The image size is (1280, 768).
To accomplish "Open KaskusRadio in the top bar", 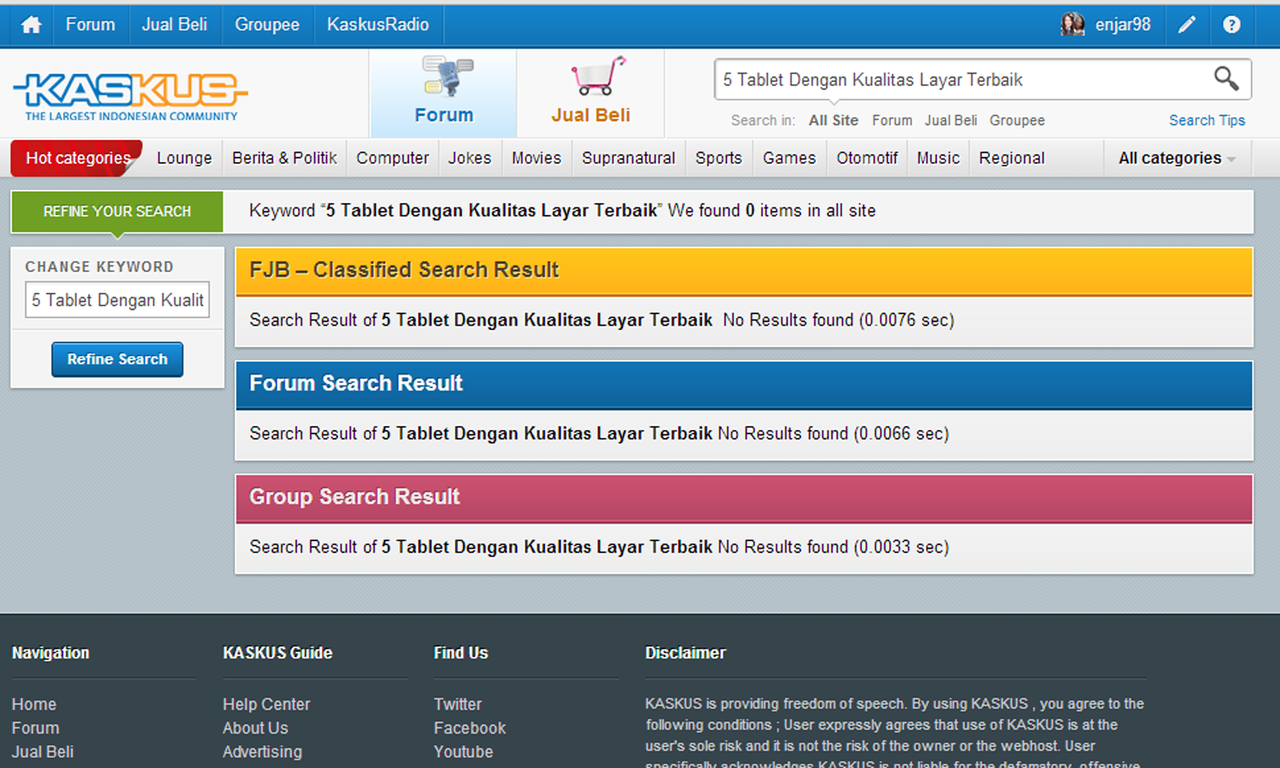I will pos(378,25).
